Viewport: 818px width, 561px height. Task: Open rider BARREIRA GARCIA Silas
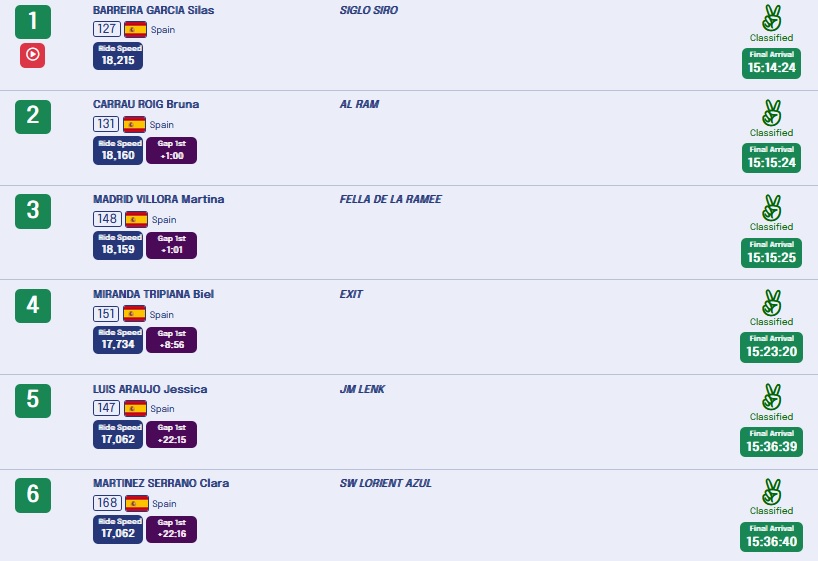coord(153,10)
